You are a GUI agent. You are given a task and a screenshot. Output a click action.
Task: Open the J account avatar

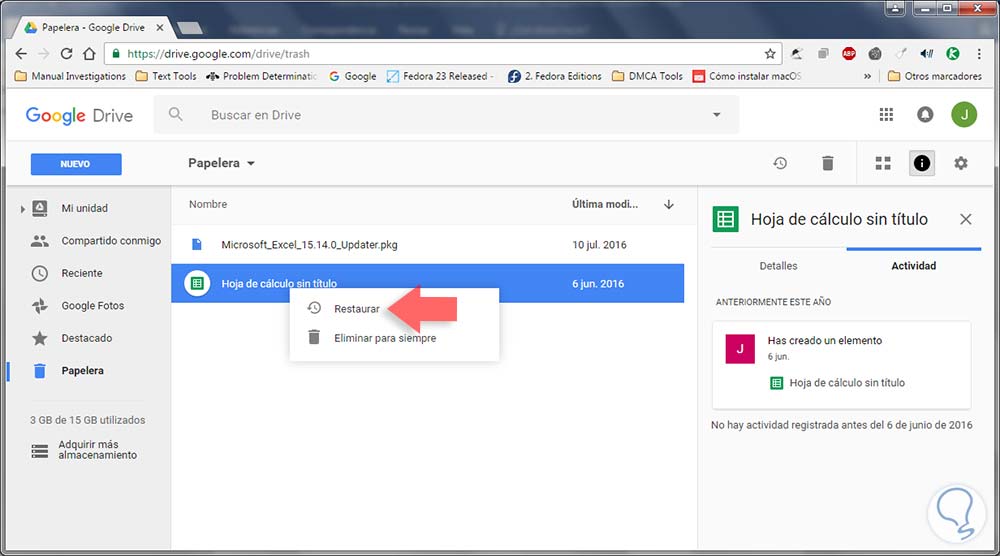[x=964, y=115]
